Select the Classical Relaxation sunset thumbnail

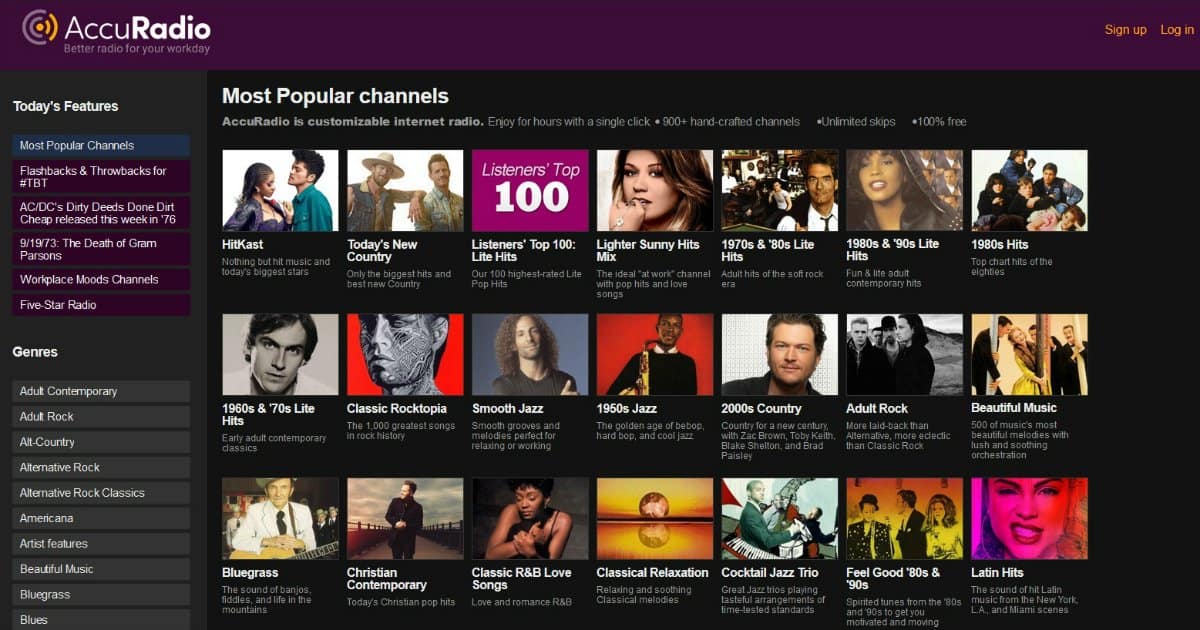point(655,518)
